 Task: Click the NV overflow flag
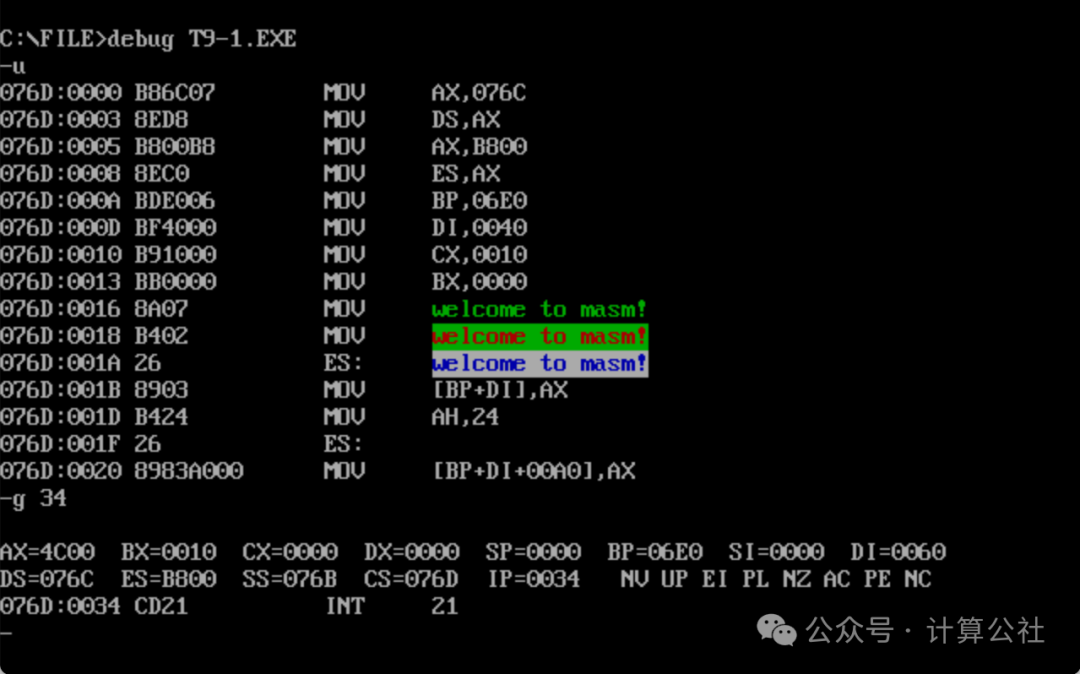coord(634,579)
